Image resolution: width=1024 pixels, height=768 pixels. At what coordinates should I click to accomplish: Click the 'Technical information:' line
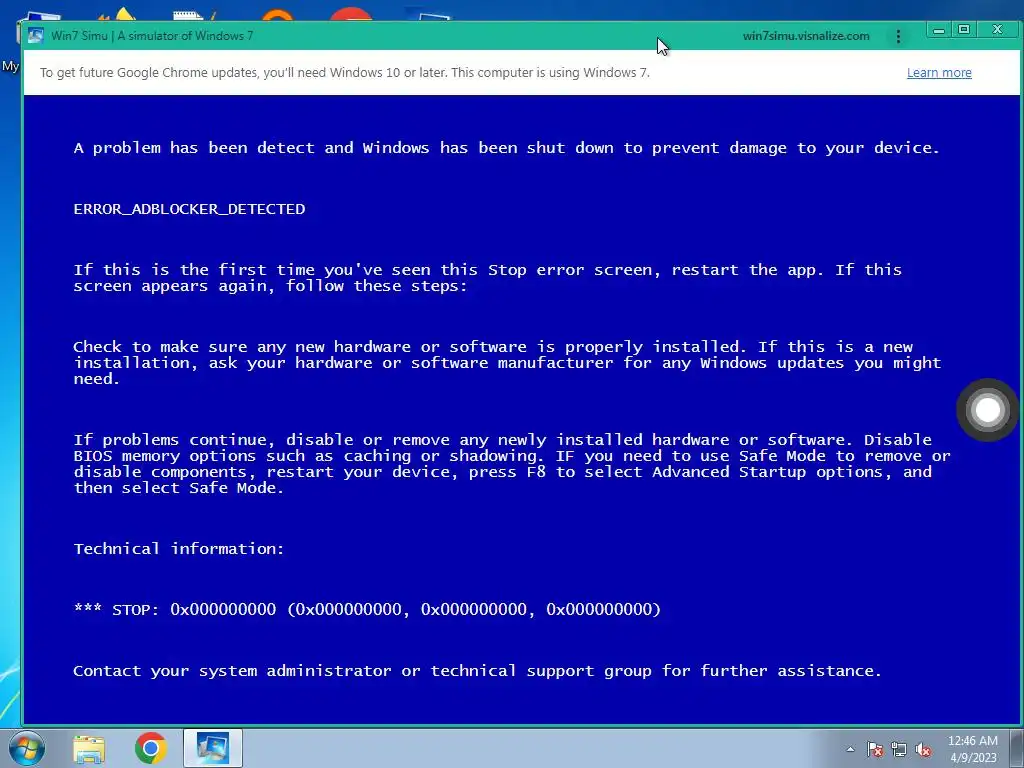[179, 549]
